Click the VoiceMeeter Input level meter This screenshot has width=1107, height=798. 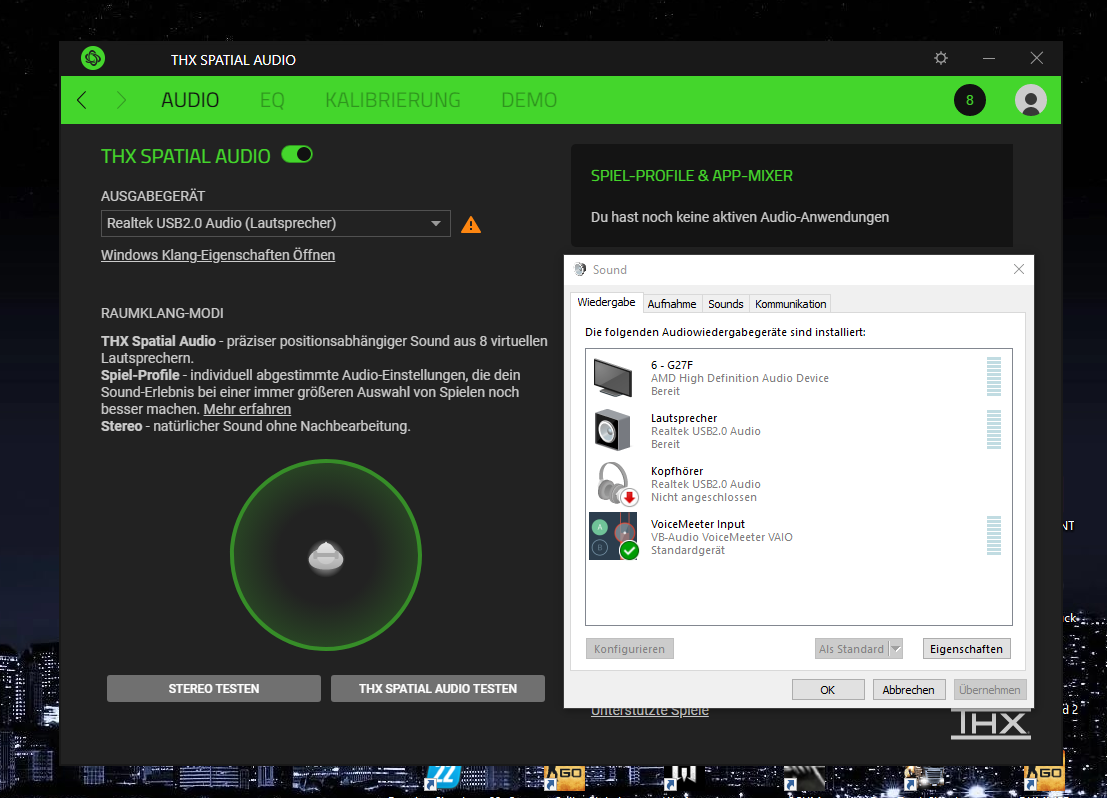point(994,535)
